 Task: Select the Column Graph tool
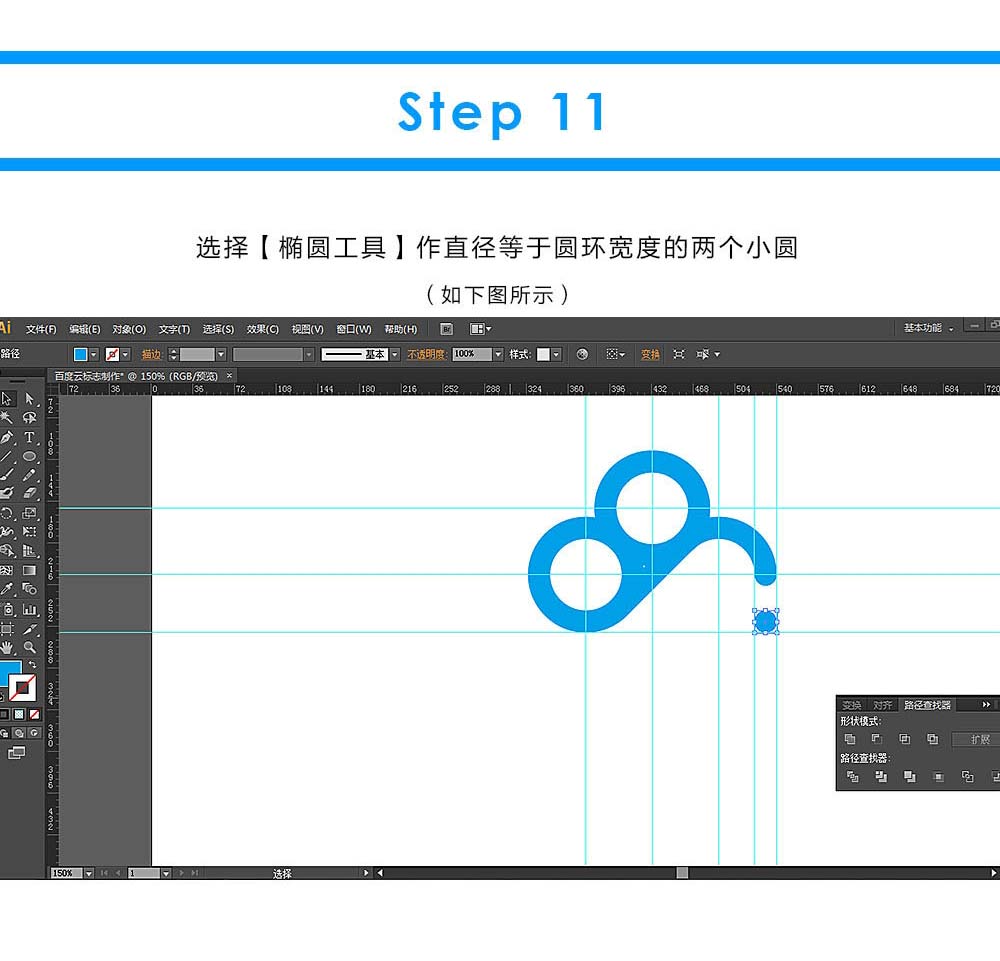[29, 610]
